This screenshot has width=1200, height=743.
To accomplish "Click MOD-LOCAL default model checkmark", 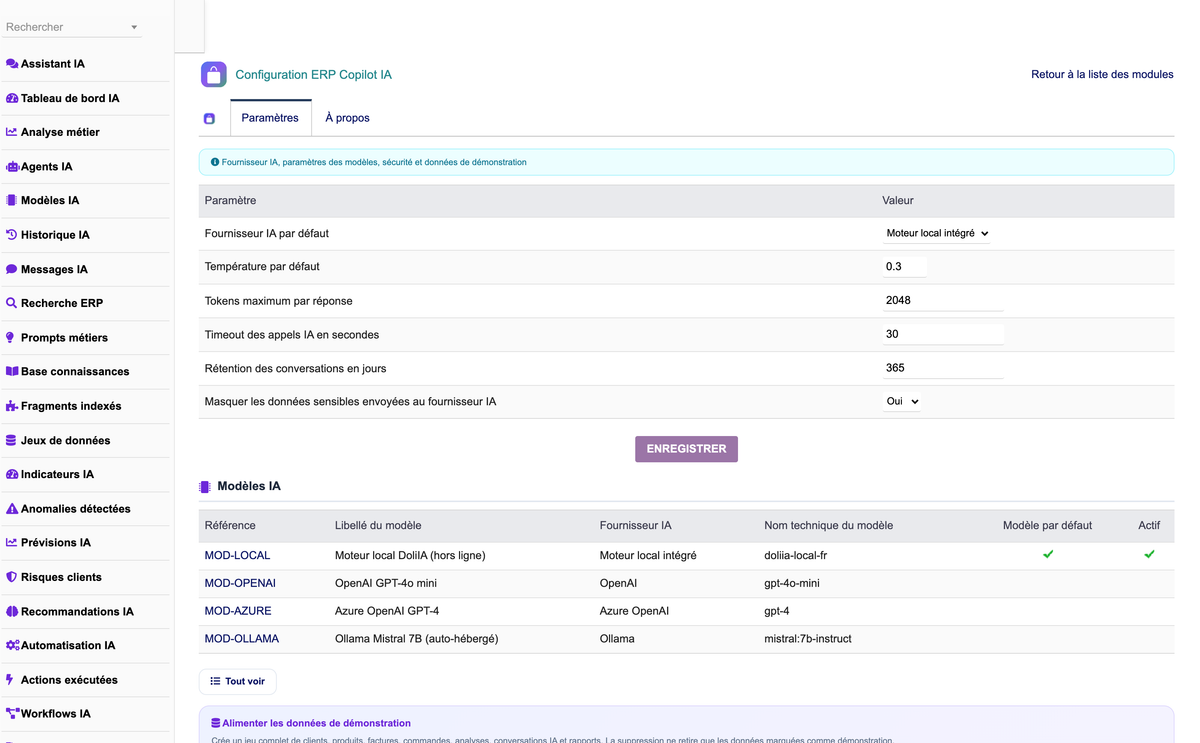I will [1048, 554].
